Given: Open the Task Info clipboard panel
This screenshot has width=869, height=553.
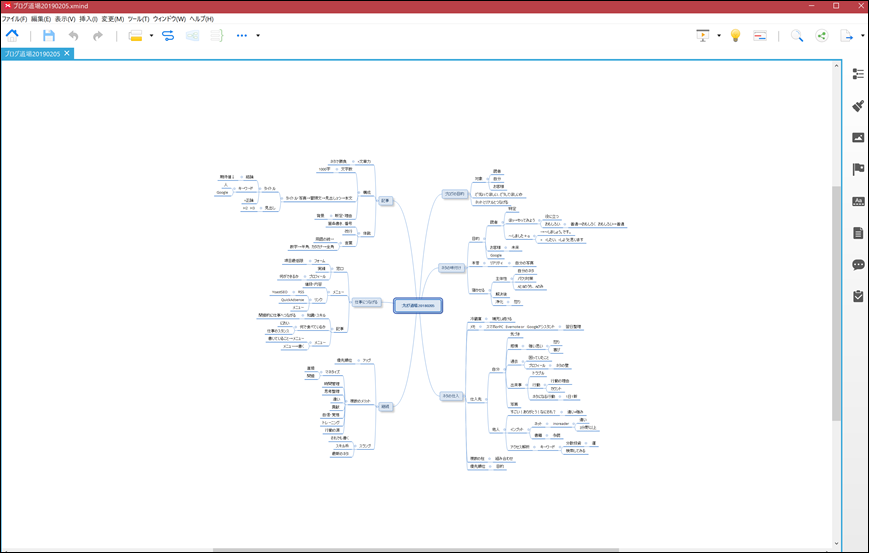Looking at the screenshot, I should pos(858,296).
